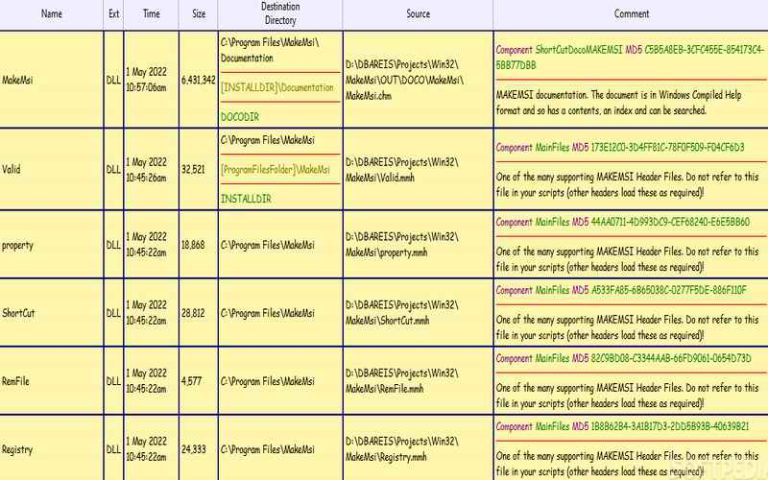Click the size value 24,333
Viewport: 768px width, 480px height.
(x=193, y=449)
